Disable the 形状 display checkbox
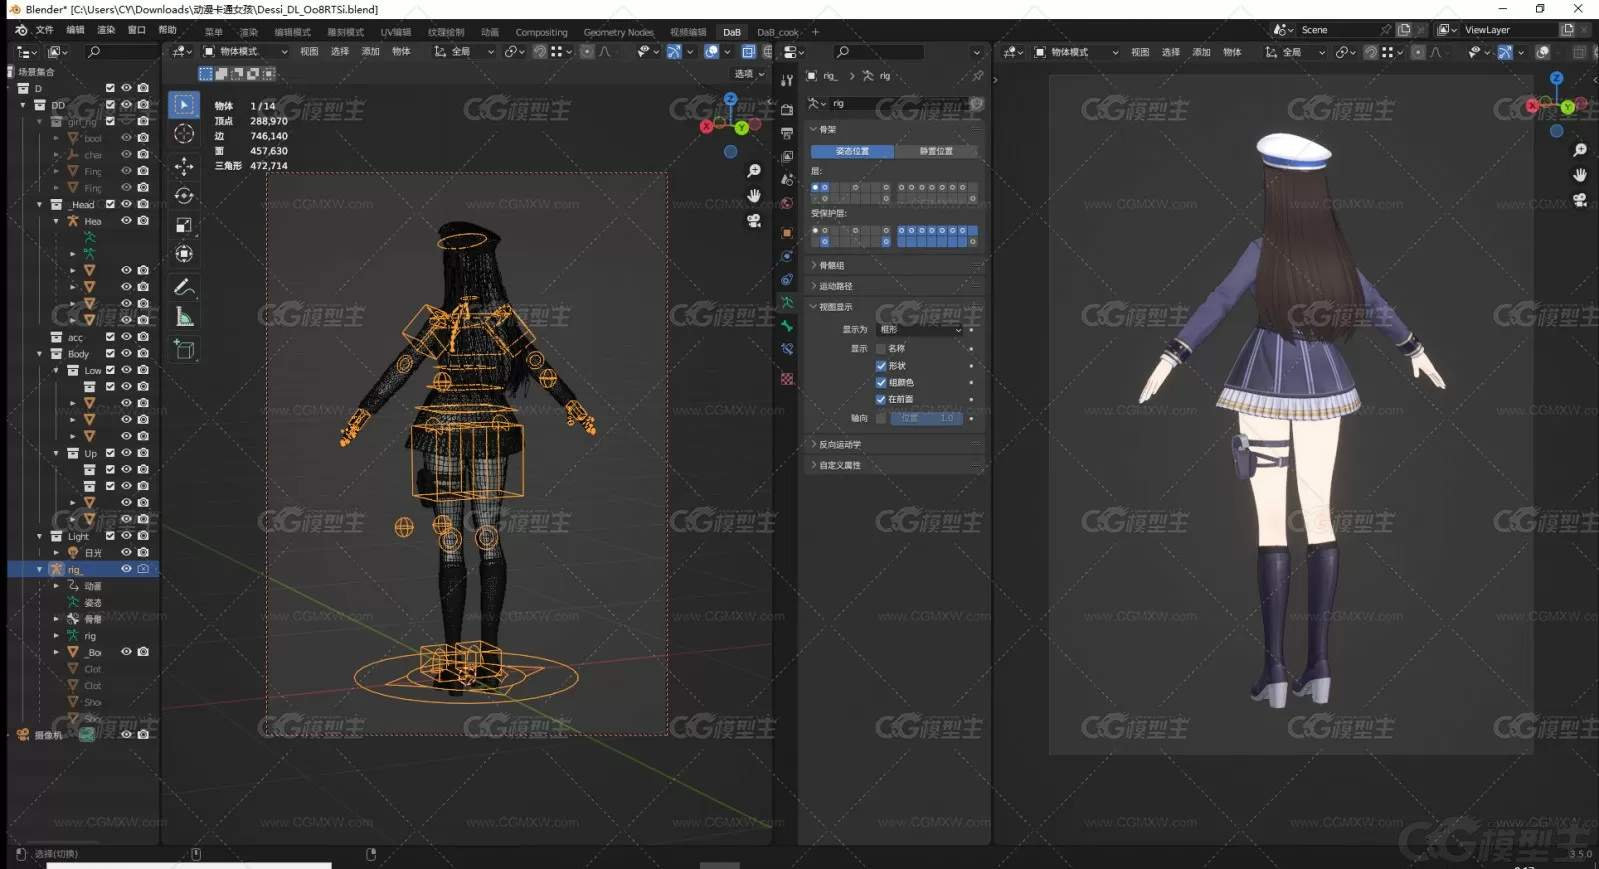The image size is (1599, 869). 881,366
